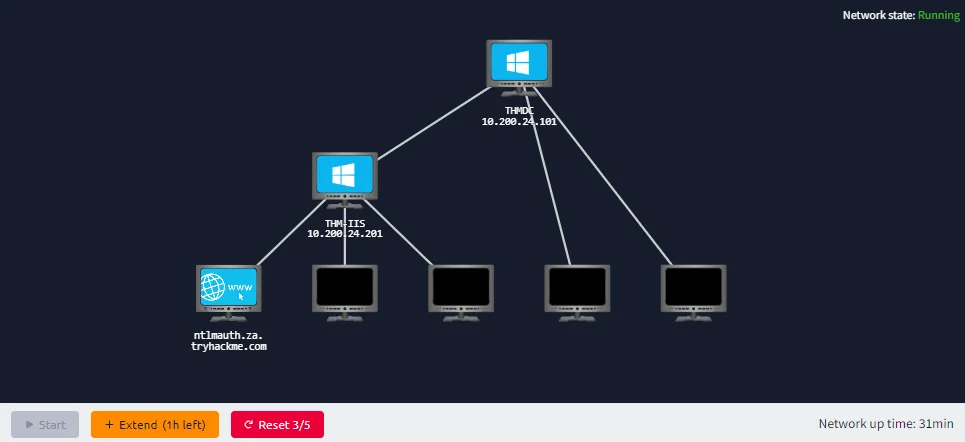
Task: Click the Start network button
Action: coord(45,425)
